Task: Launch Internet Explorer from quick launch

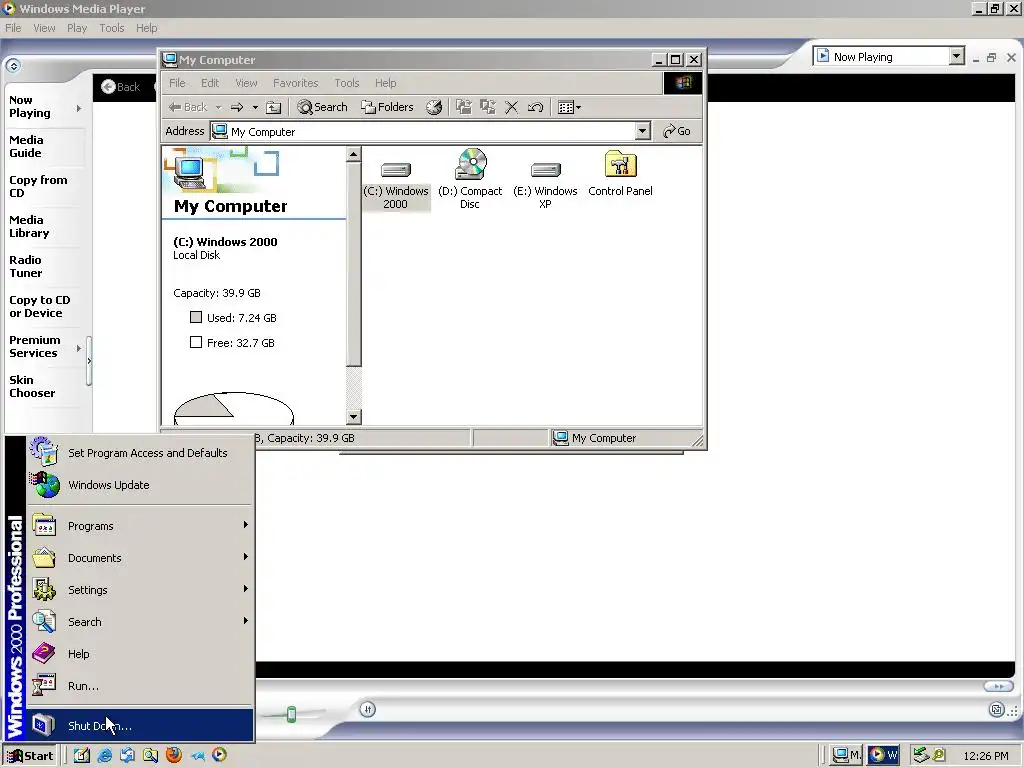Action: point(104,755)
